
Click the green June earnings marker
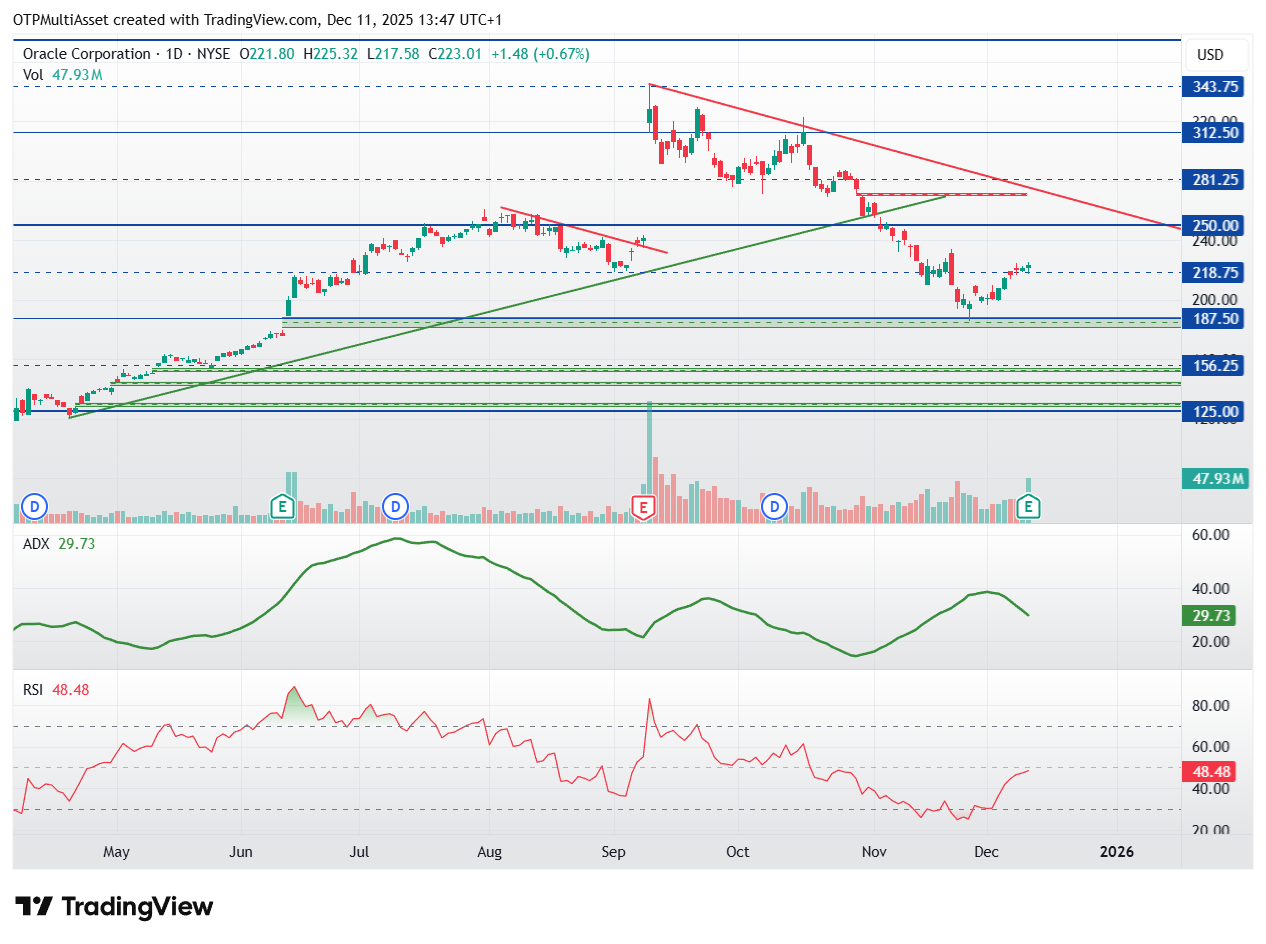click(x=282, y=507)
